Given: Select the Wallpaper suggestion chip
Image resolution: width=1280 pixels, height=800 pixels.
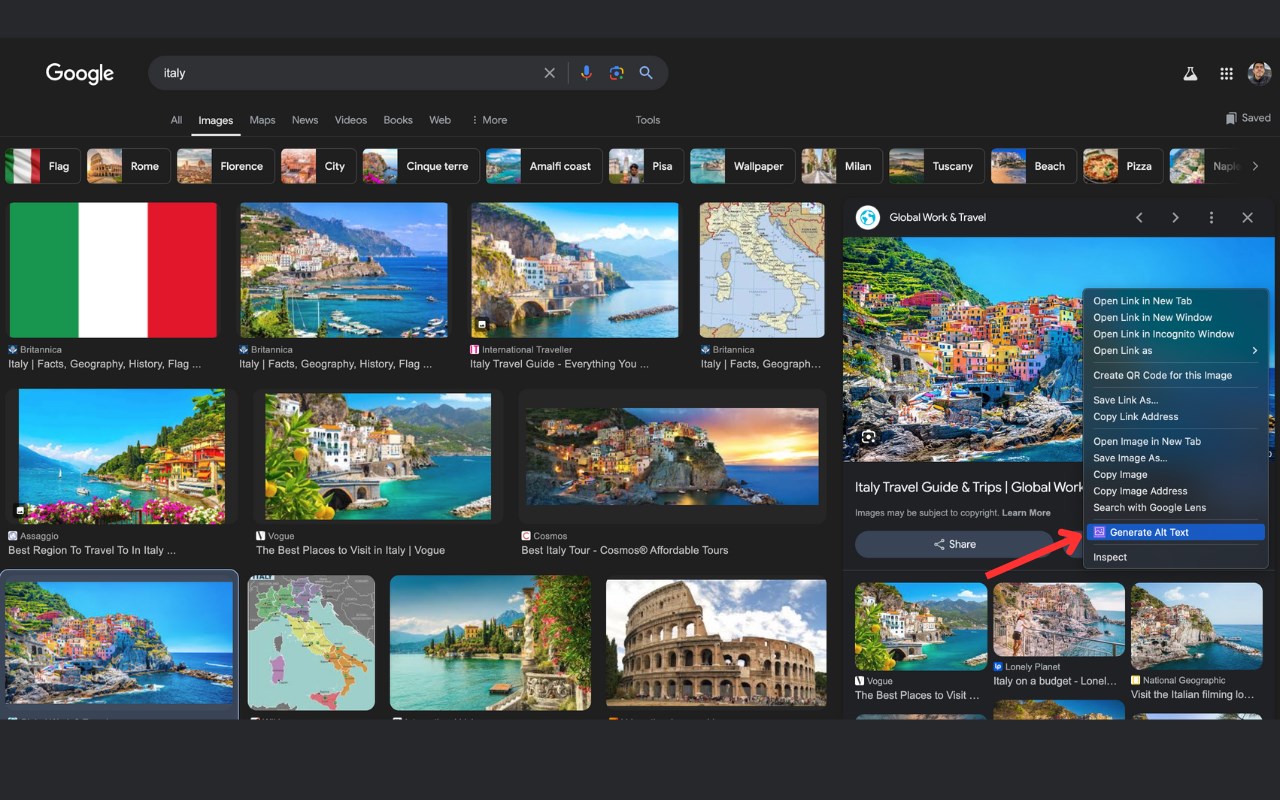Looking at the screenshot, I should tap(743, 166).
